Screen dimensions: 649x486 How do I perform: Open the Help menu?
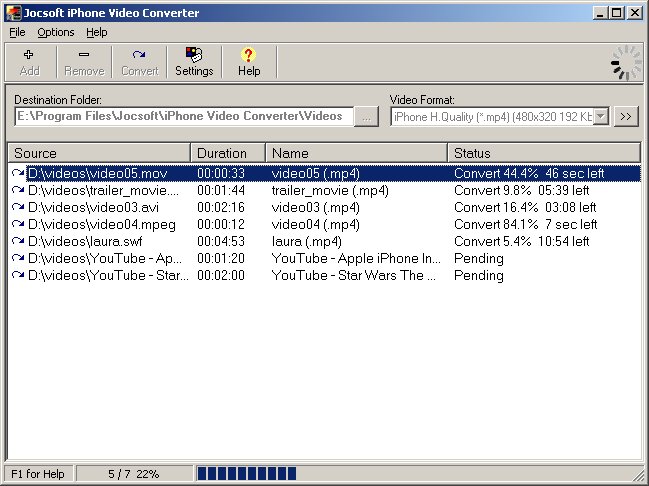(96, 32)
